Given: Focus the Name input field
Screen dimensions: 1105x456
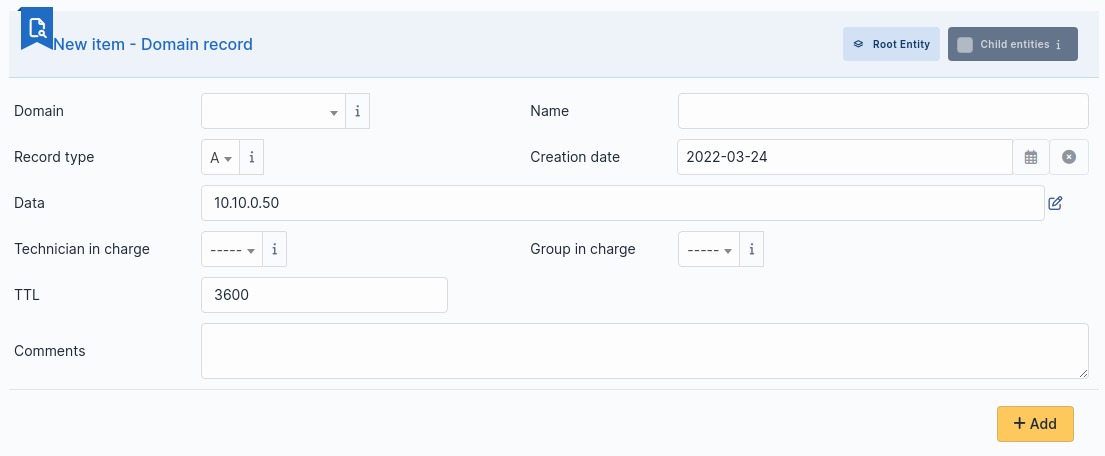Looking at the screenshot, I should pyautogui.click(x=884, y=111).
